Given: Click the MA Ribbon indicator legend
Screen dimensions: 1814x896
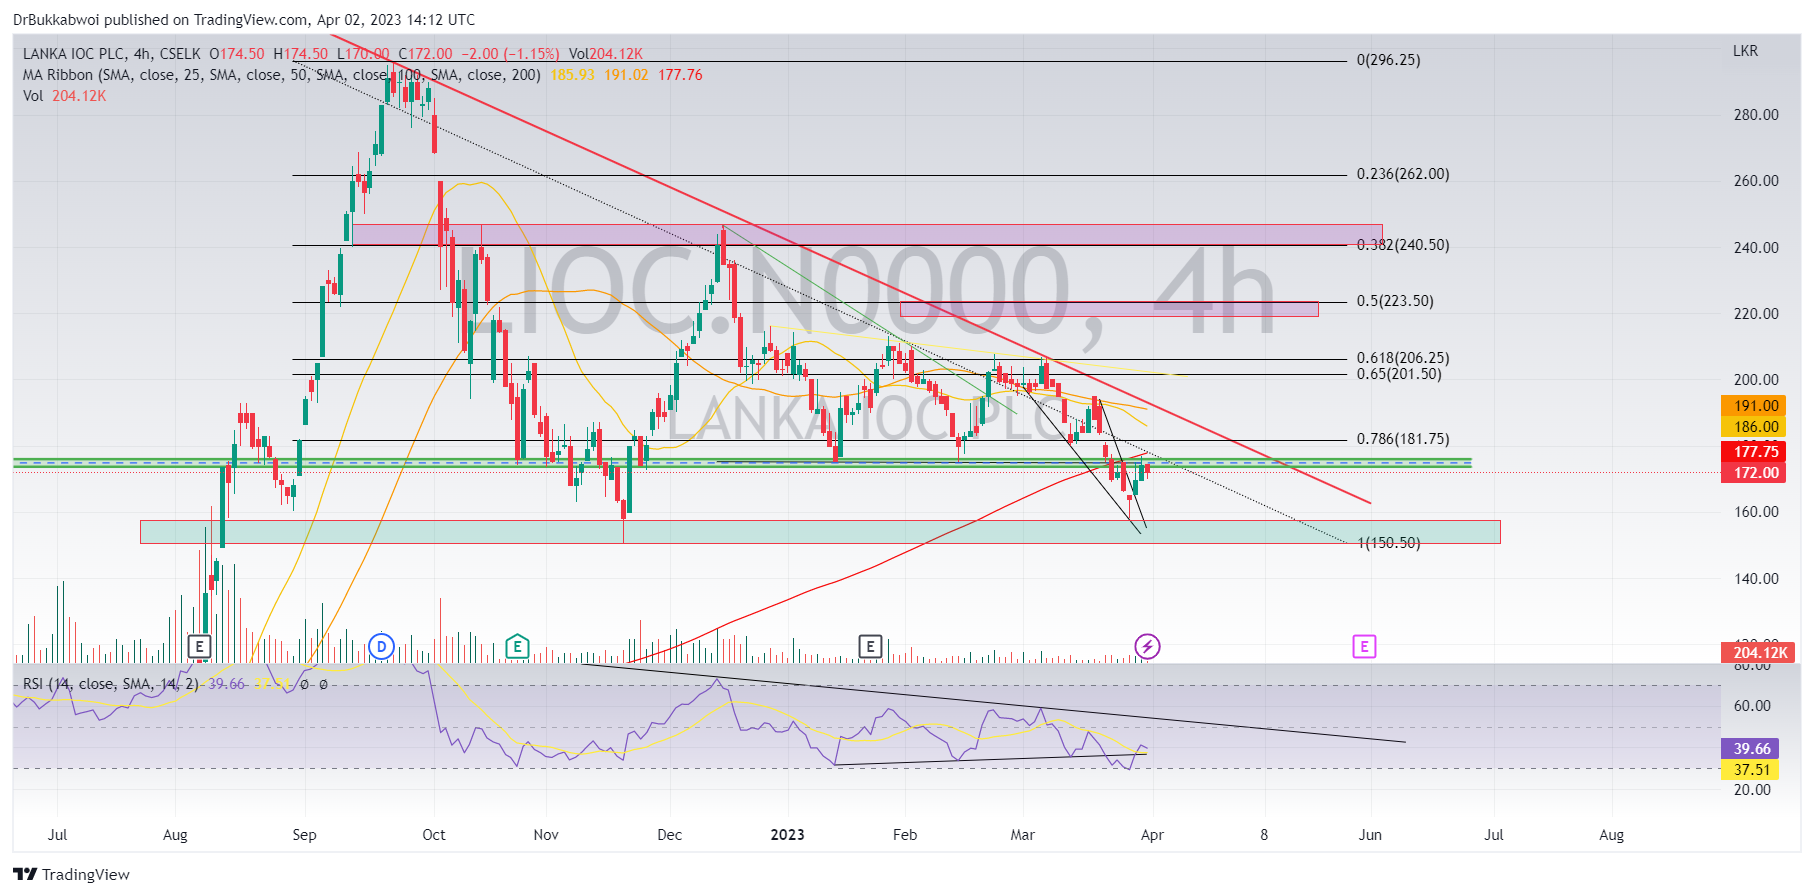Looking at the screenshot, I should click(x=282, y=75).
